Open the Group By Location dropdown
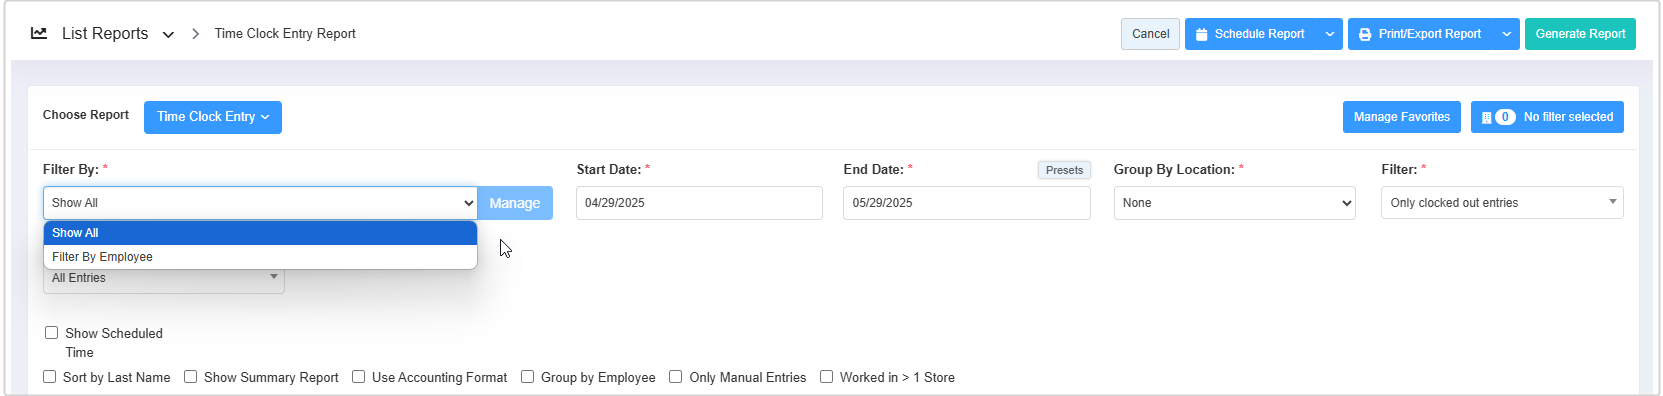1663x396 pixels. [x=1234, y=203]
